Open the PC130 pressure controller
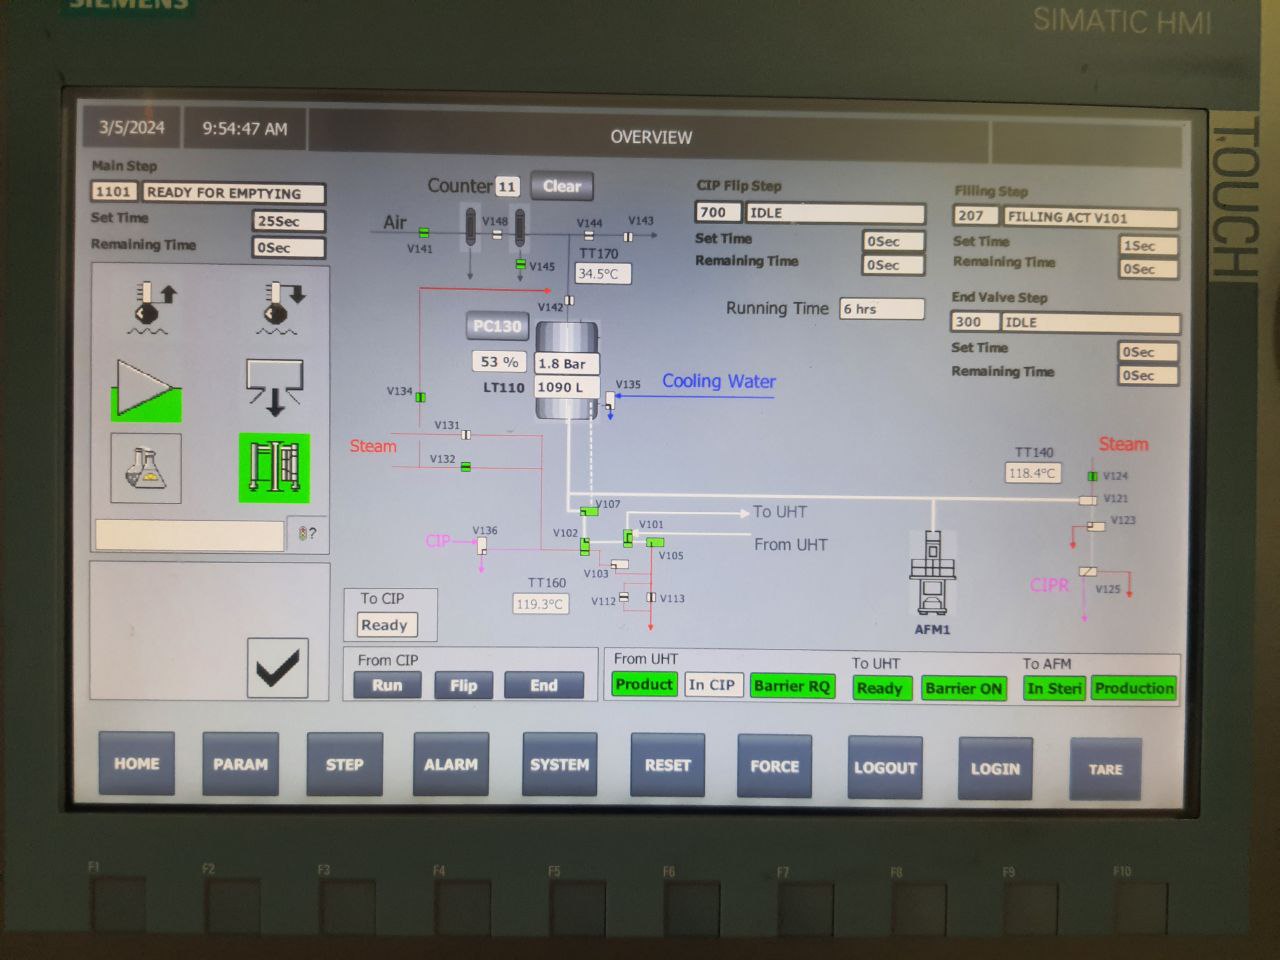The width and height of the screenshot is (1280, 960). pos(497,326)
